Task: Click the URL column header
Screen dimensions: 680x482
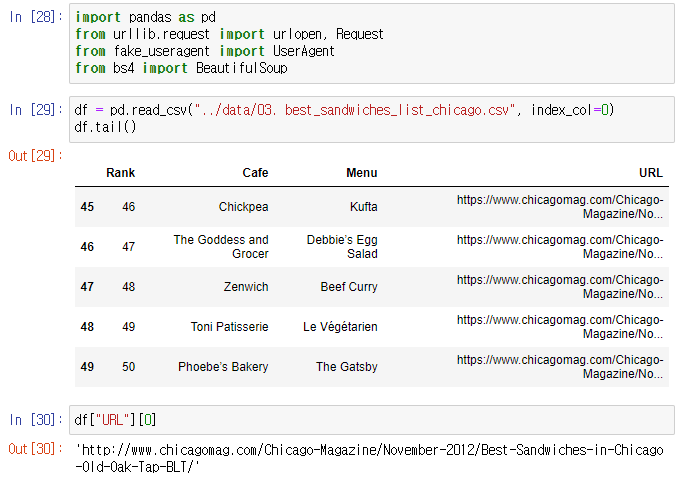Action: tap(651, 173)
